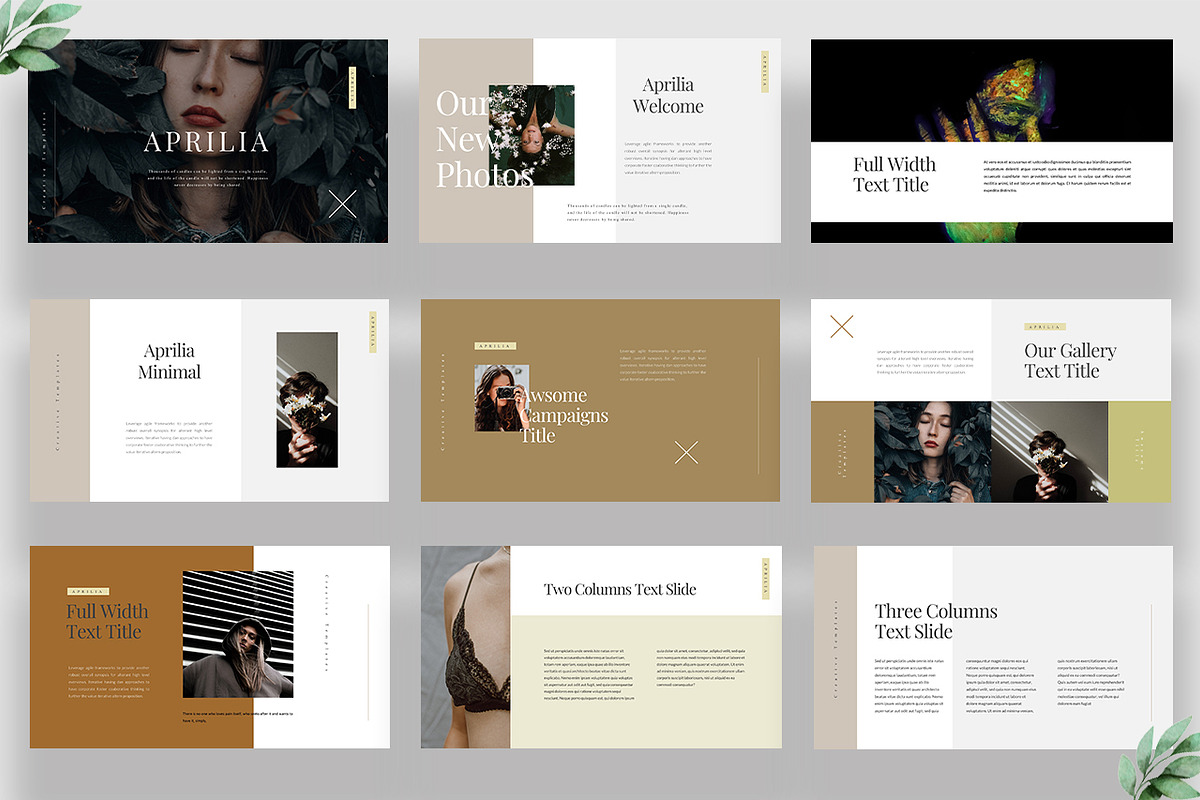The height and width of the screenshot is (800, 1200).
Task: Open the flower-covered face photo on the Aprilia Minimal slide
Action: point(307,400)
